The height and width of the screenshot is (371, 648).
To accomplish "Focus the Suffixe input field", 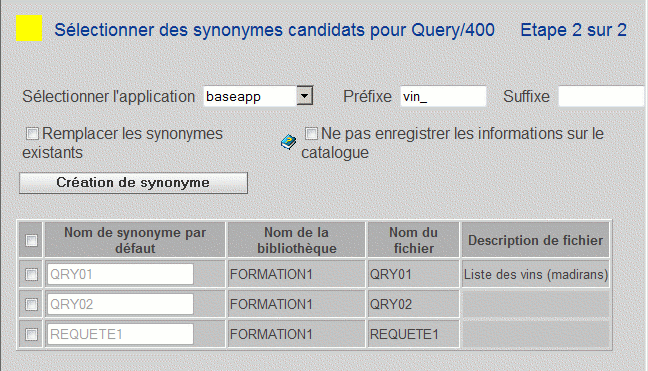I will (x=602, y=96).
